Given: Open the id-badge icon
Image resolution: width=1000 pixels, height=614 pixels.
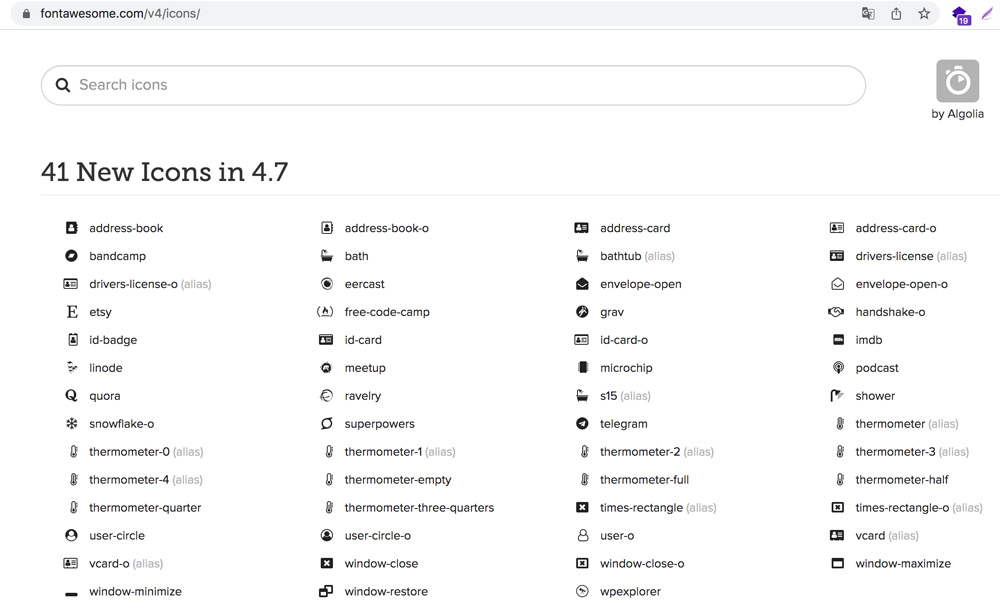Looking at the screenshot, I should click(73, 340).
